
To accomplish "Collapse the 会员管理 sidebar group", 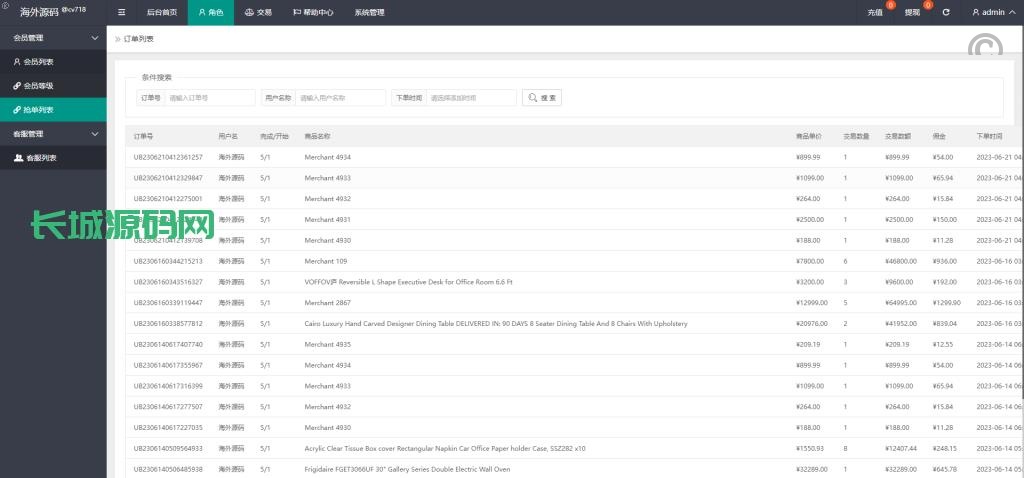I will point(95,38).
